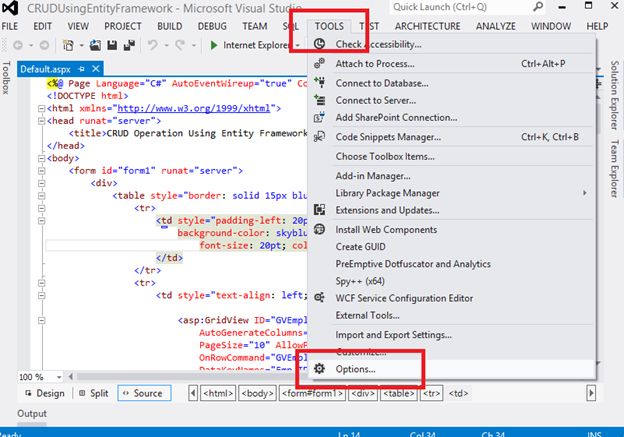
Task: Open the ARCHITECTURE menu
Action: (x=427, y=26)
